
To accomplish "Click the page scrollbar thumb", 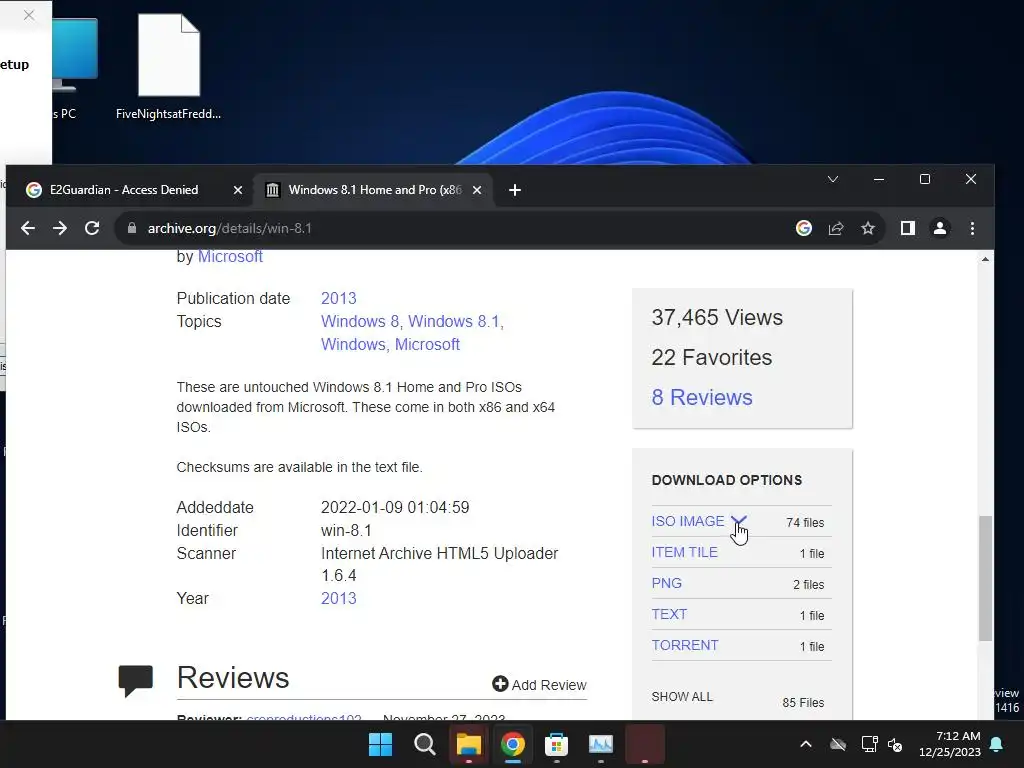I will coord(985,578).
